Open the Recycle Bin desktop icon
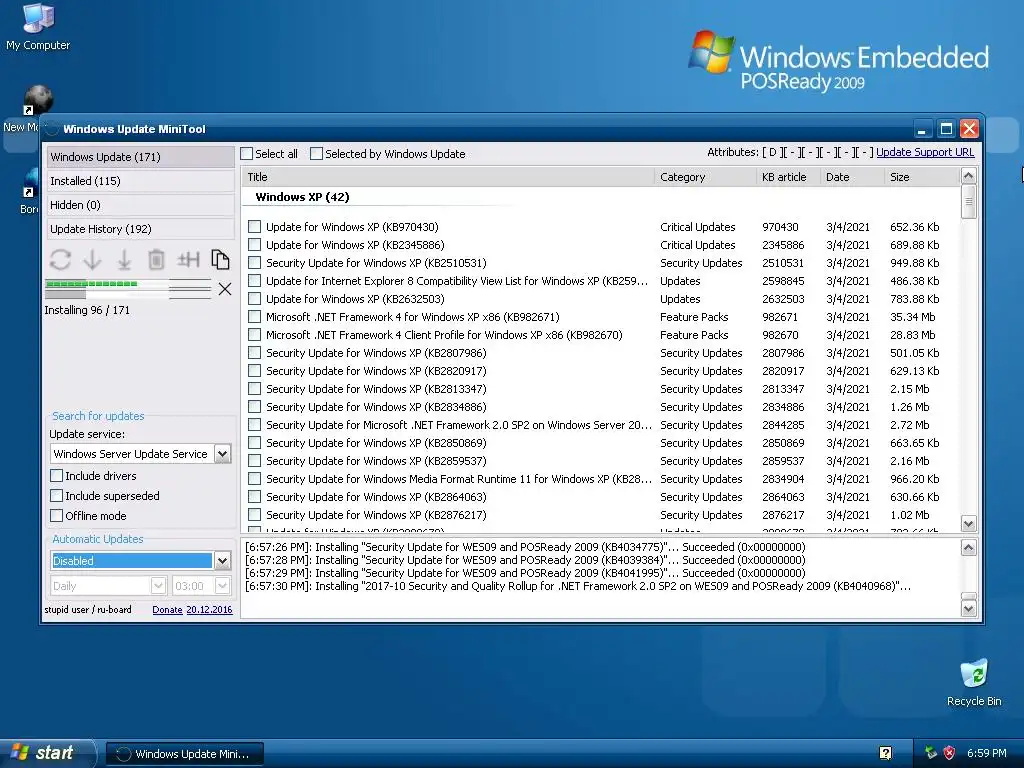 (974, 683)
